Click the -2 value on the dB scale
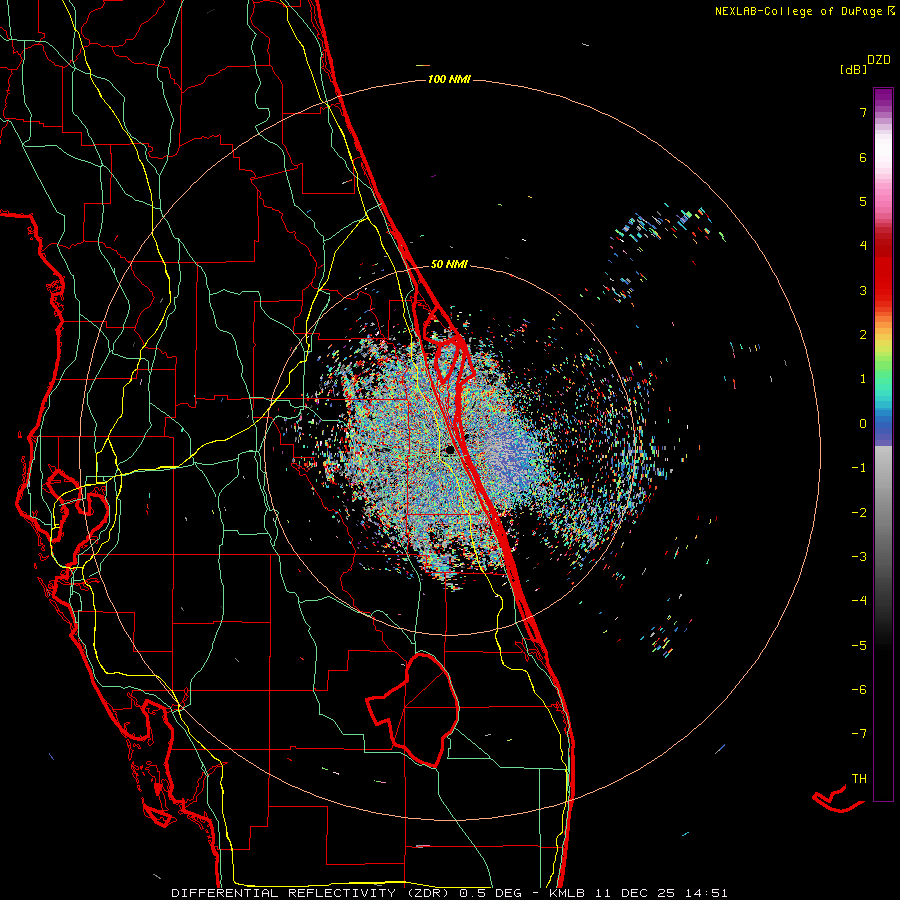 pyautogui.click(x=859, y=513)
